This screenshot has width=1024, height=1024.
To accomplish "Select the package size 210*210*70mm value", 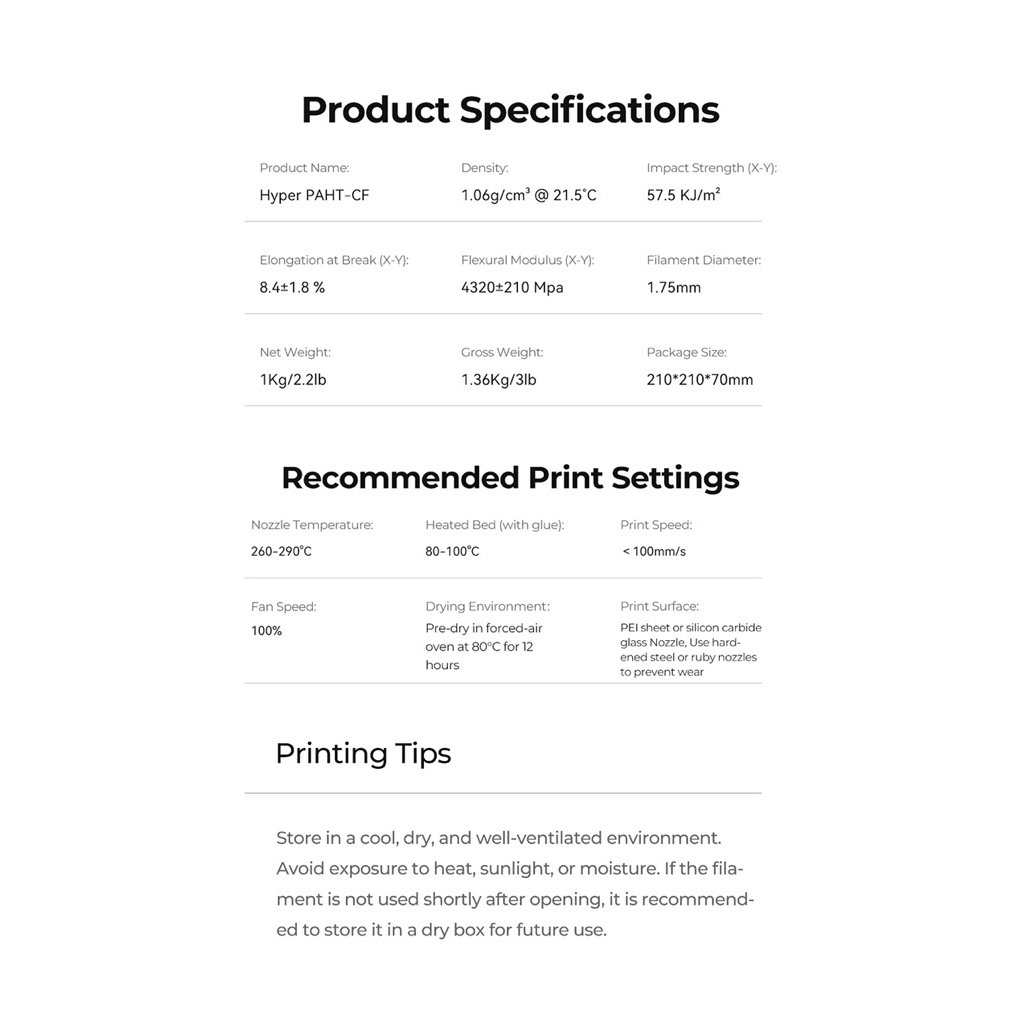I will 699,379.
